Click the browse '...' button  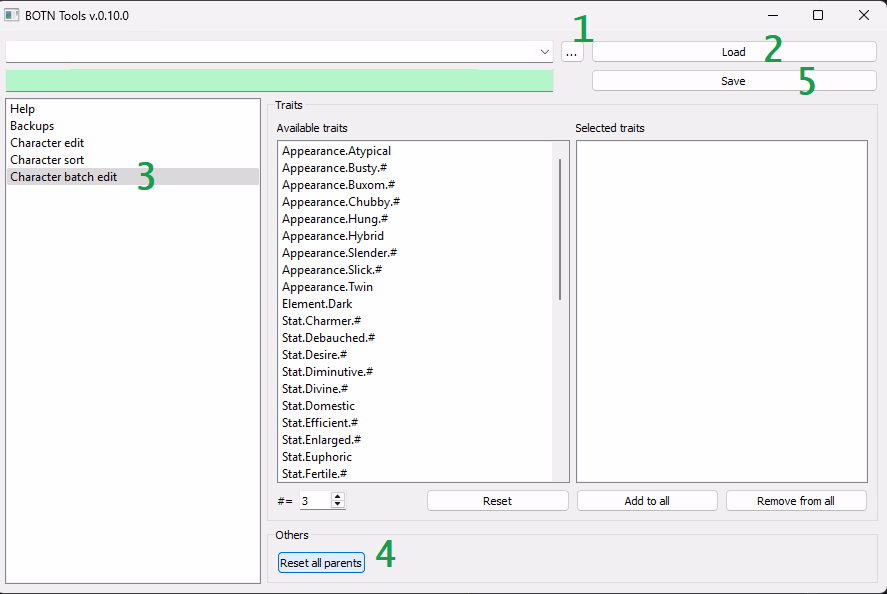click(571, 52)
